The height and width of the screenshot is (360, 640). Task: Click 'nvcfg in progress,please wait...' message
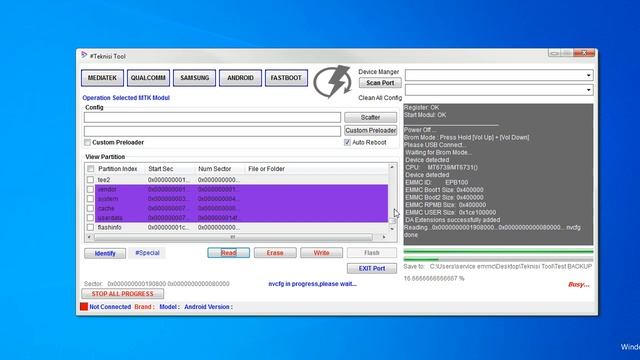(312, 284)
